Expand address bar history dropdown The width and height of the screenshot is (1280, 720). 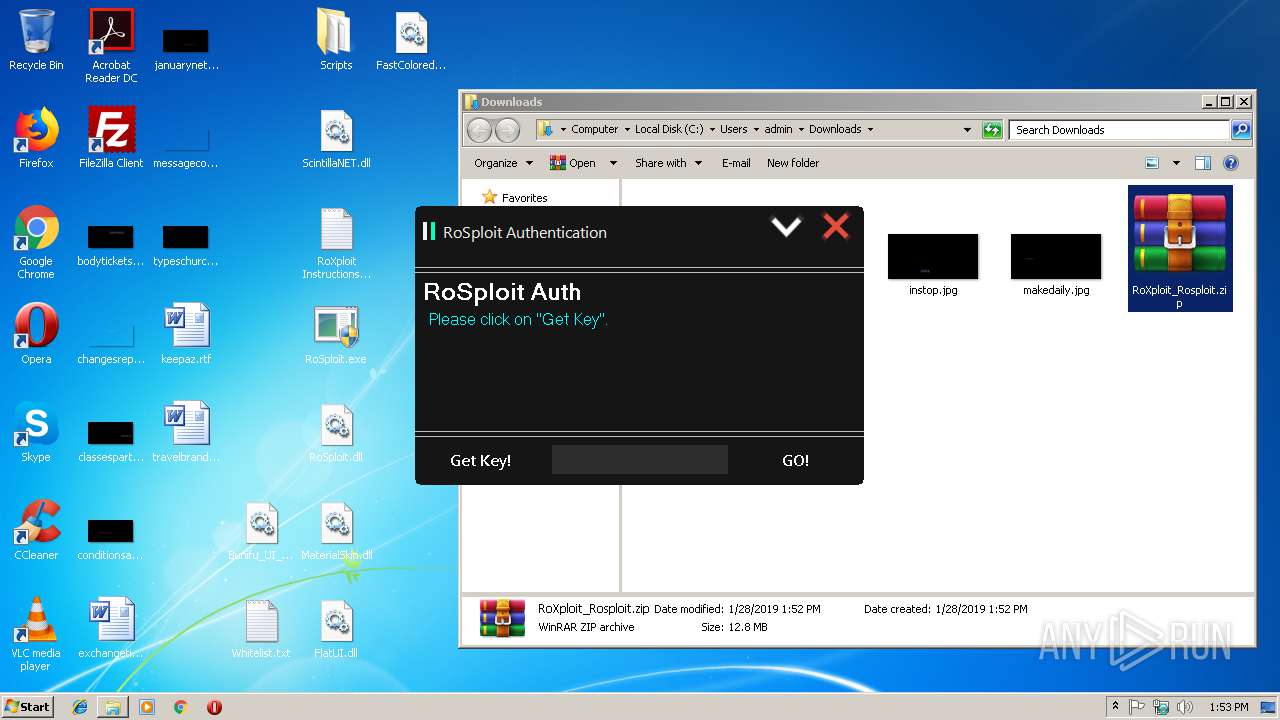[x=967, y=129]
